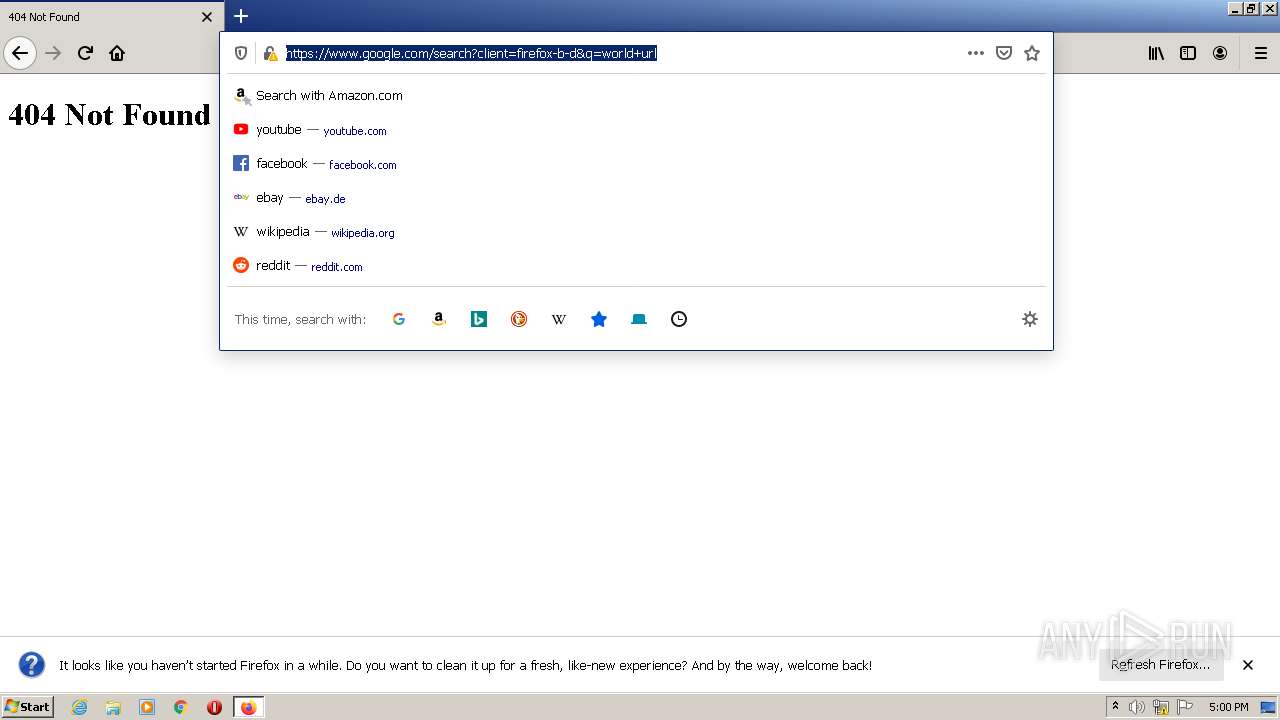The height and width of the screenshot is (720, 1280).
Task: Bookmark this page with star
Action: pyautogui.click(x=1032, y=53)
